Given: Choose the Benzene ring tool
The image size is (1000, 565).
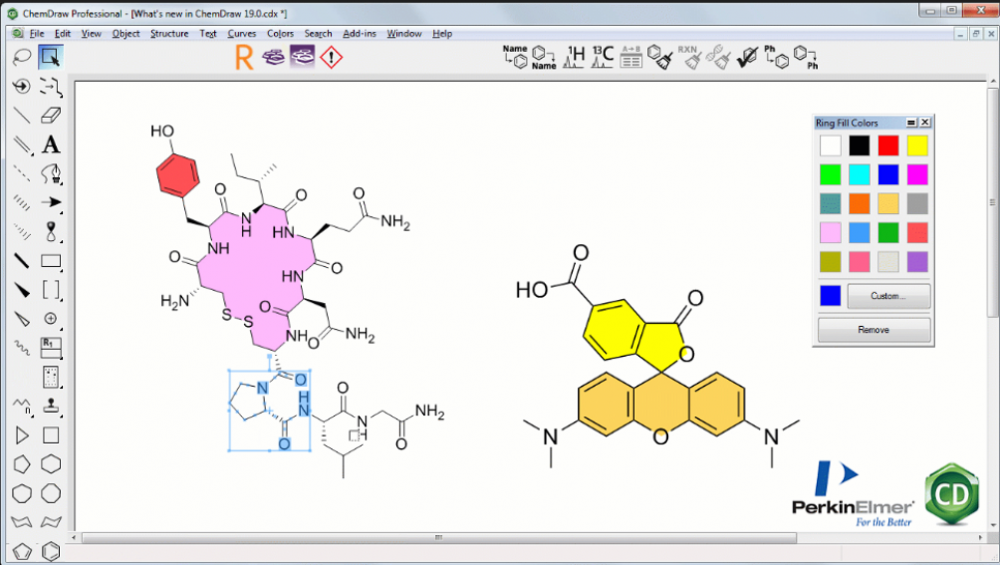Looking at the screenshot, I should (x=51, y=551).
